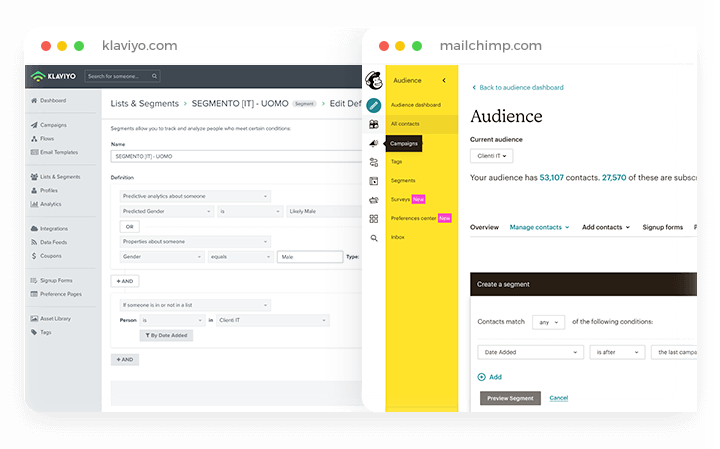Open the Klaviyo 'Clienti IT' list dropdown
720x449 pixels.
(273, 320)
